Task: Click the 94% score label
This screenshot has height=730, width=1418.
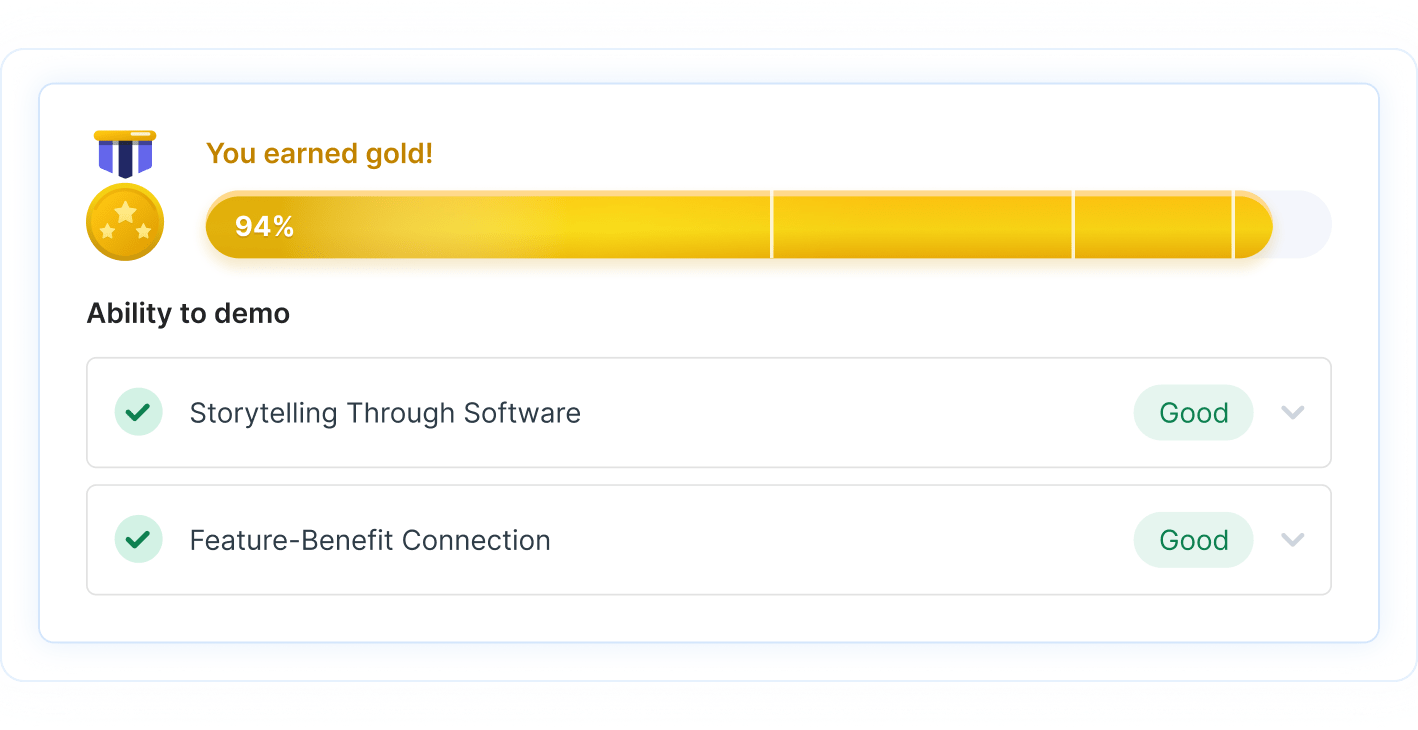Action: [x=264, y=227]
